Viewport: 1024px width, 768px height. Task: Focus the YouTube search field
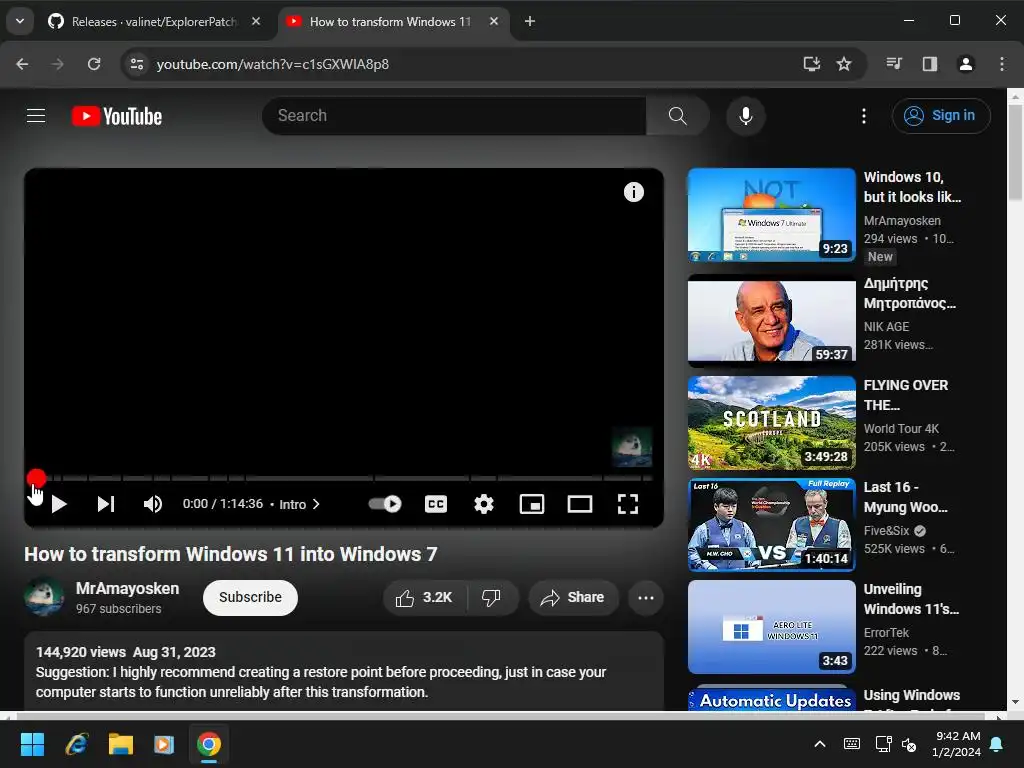tap(454, 116)
